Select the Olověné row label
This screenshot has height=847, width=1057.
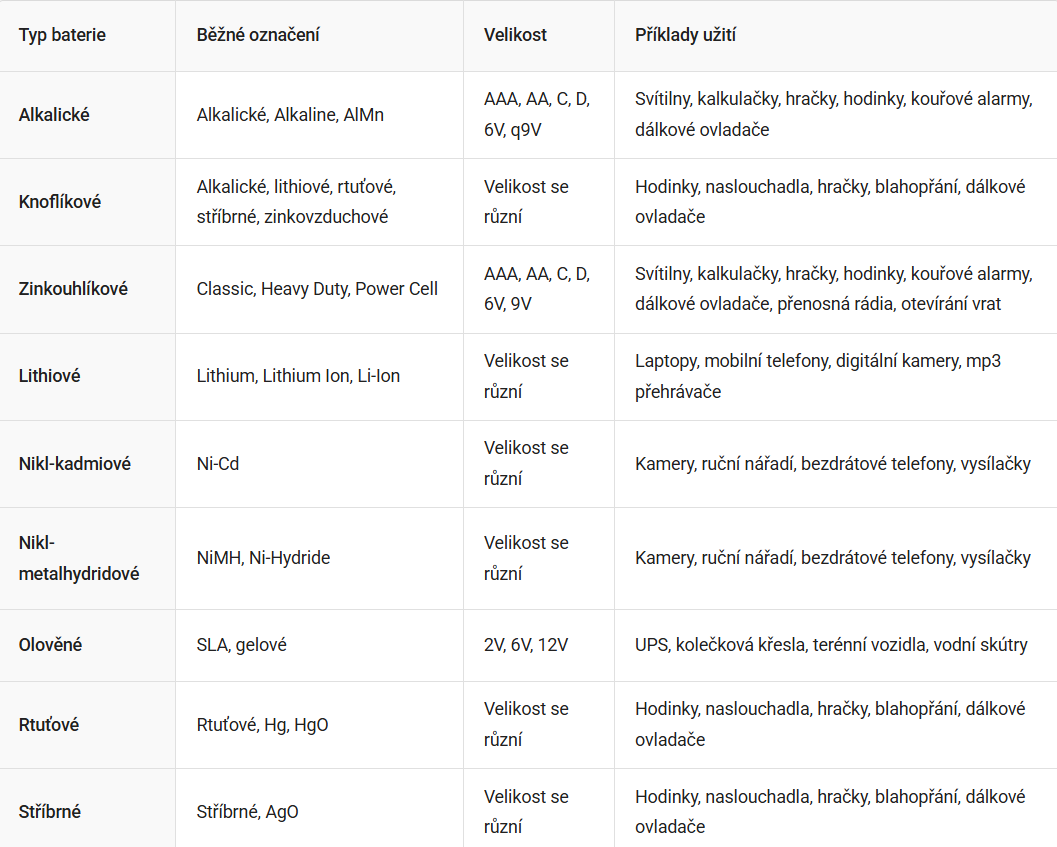51,645
